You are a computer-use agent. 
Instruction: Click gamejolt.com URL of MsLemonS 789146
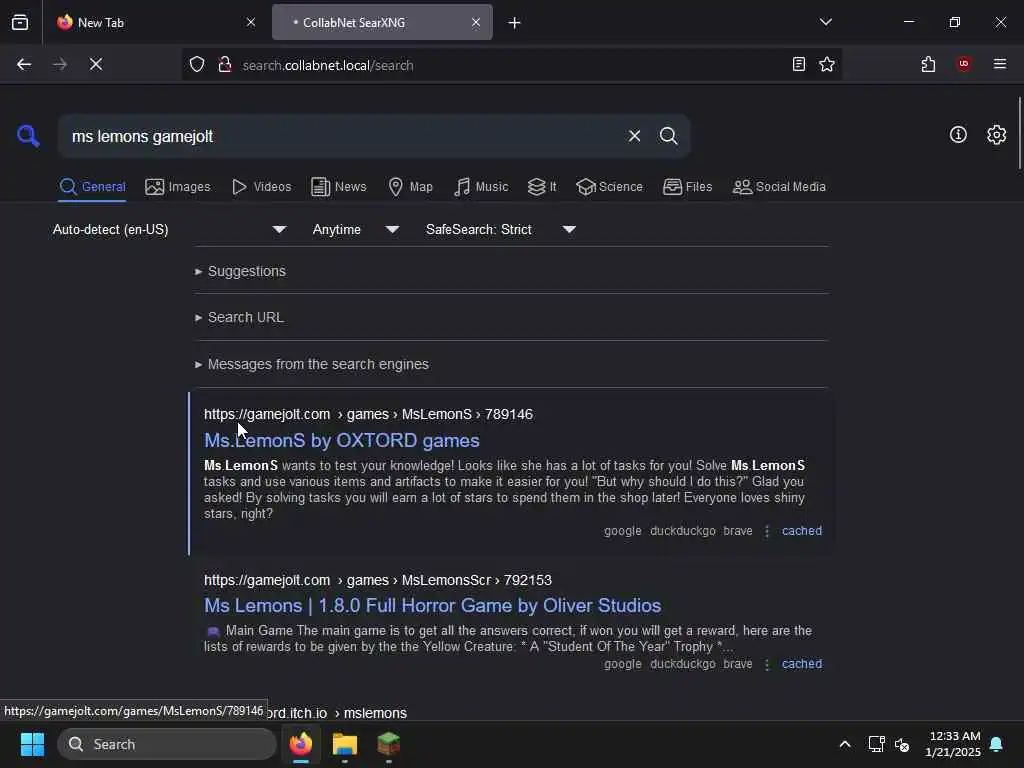click(368, 415)
